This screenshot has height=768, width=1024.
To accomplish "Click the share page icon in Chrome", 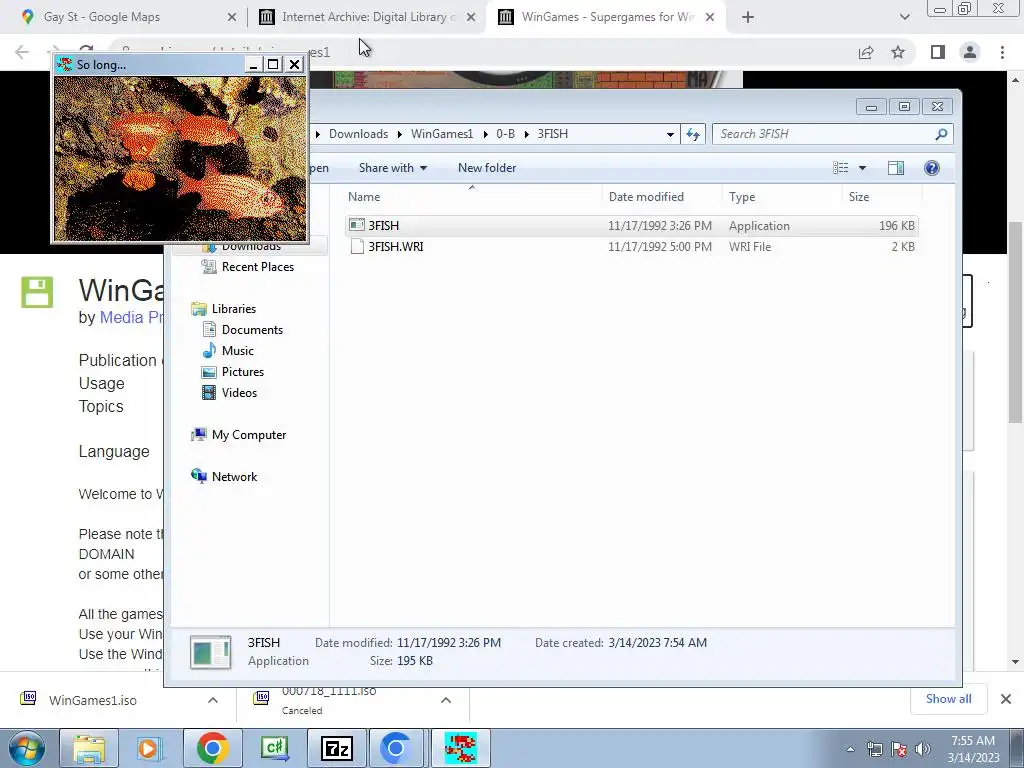I will click(866, 52).
